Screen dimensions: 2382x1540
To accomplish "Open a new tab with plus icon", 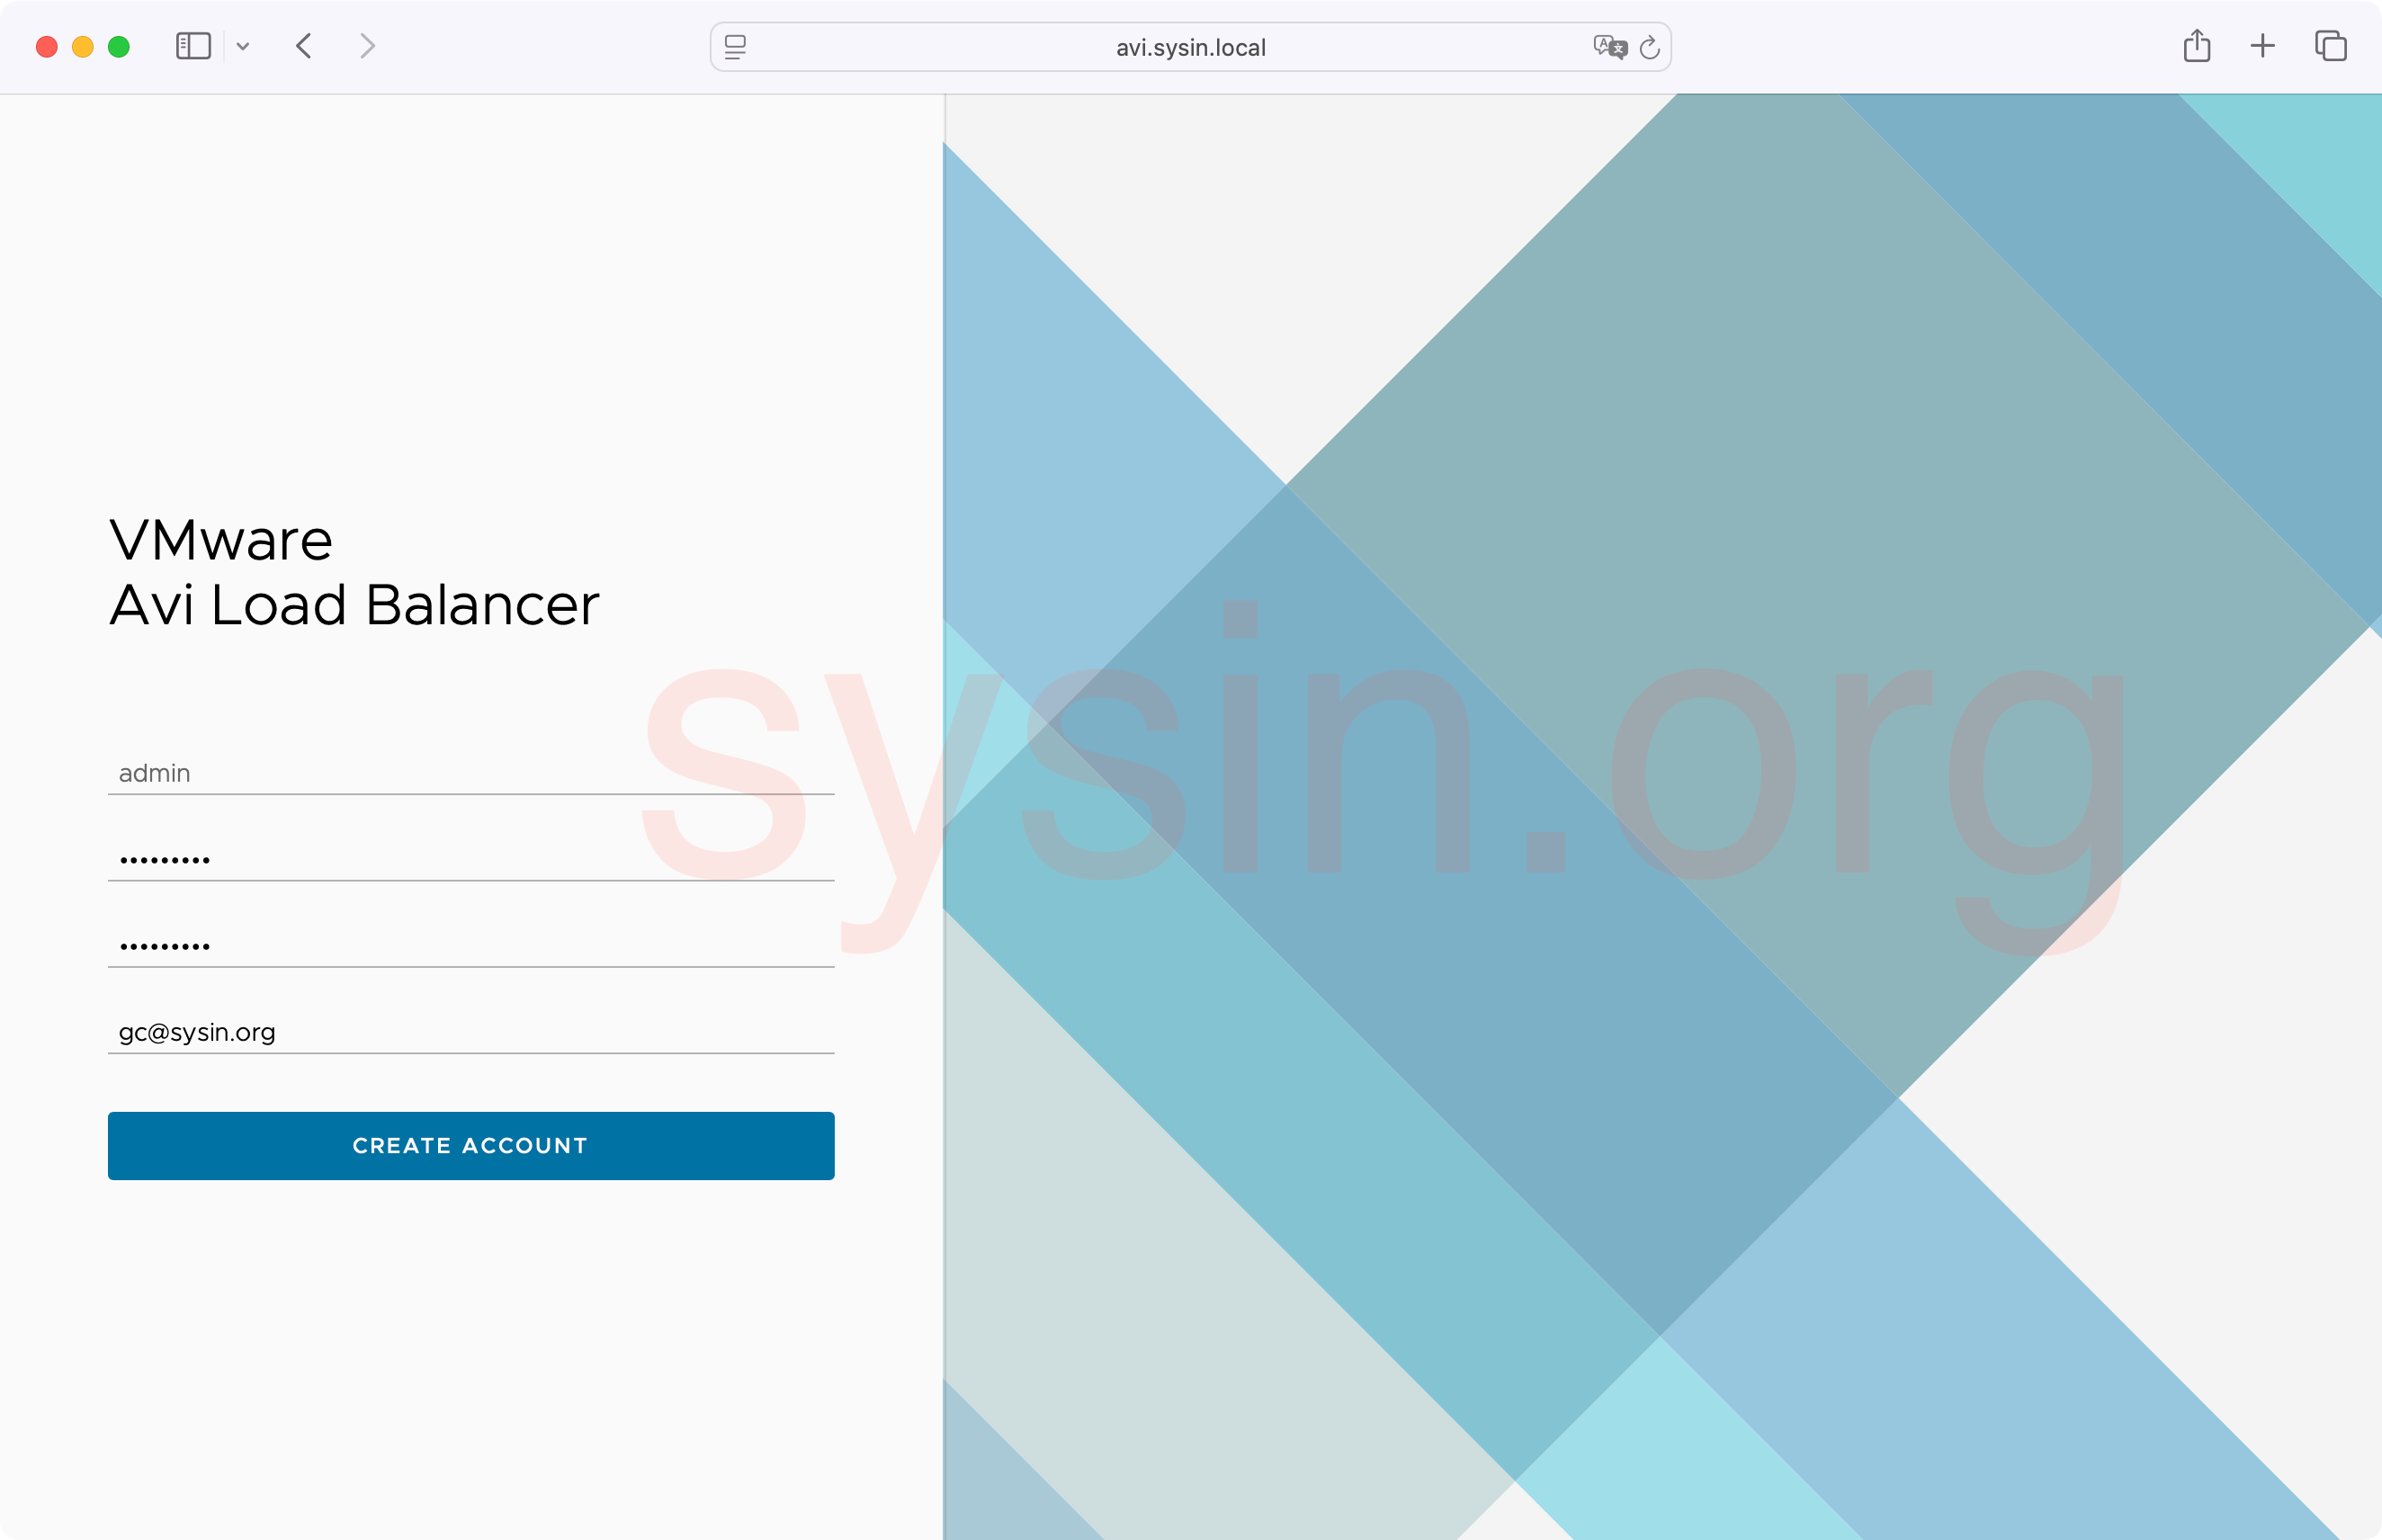I will [x=2262, y=46].
